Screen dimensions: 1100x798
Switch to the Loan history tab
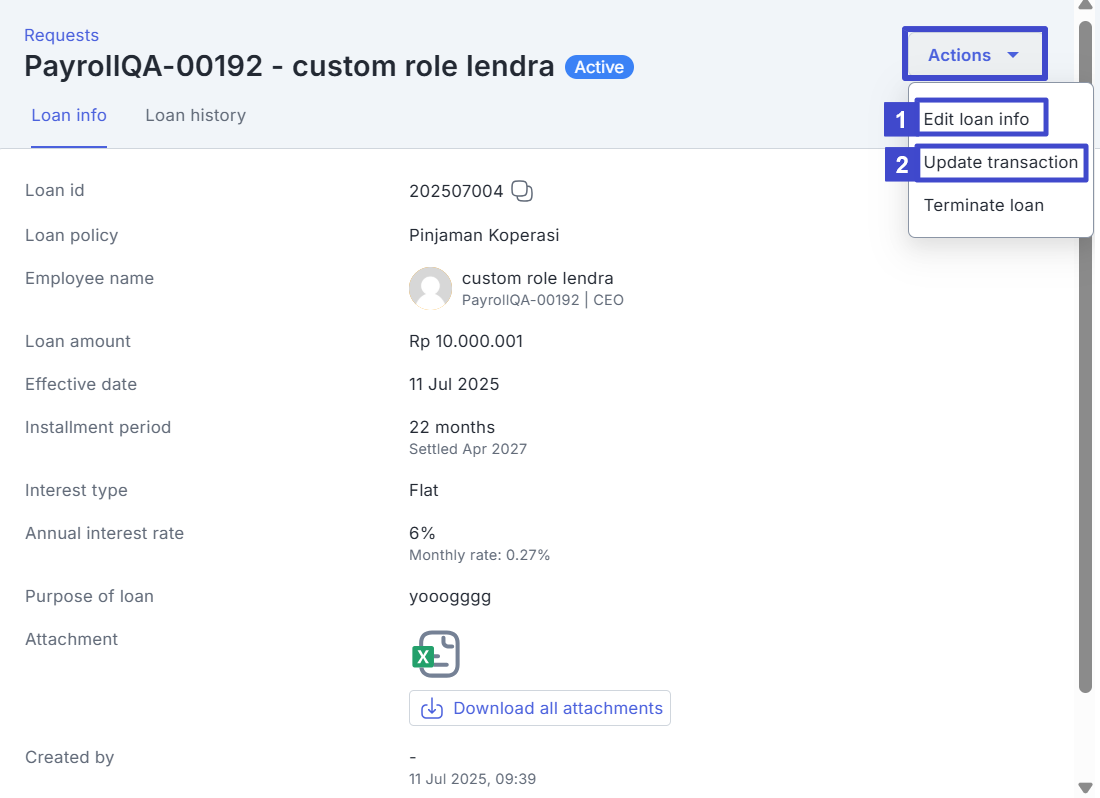(x=195, y=115)
